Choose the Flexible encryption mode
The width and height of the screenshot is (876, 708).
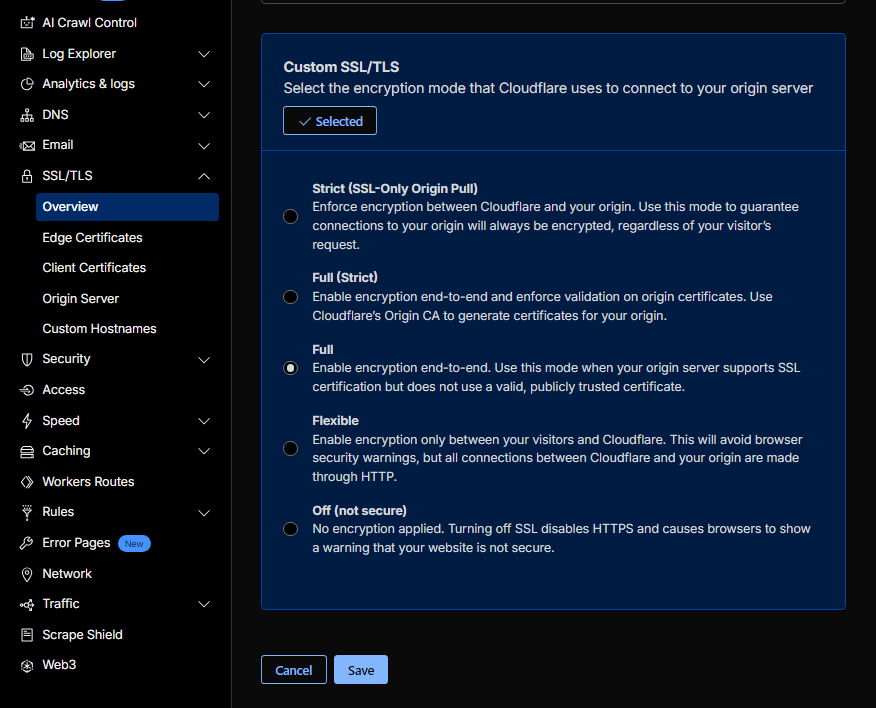[290, 448]
